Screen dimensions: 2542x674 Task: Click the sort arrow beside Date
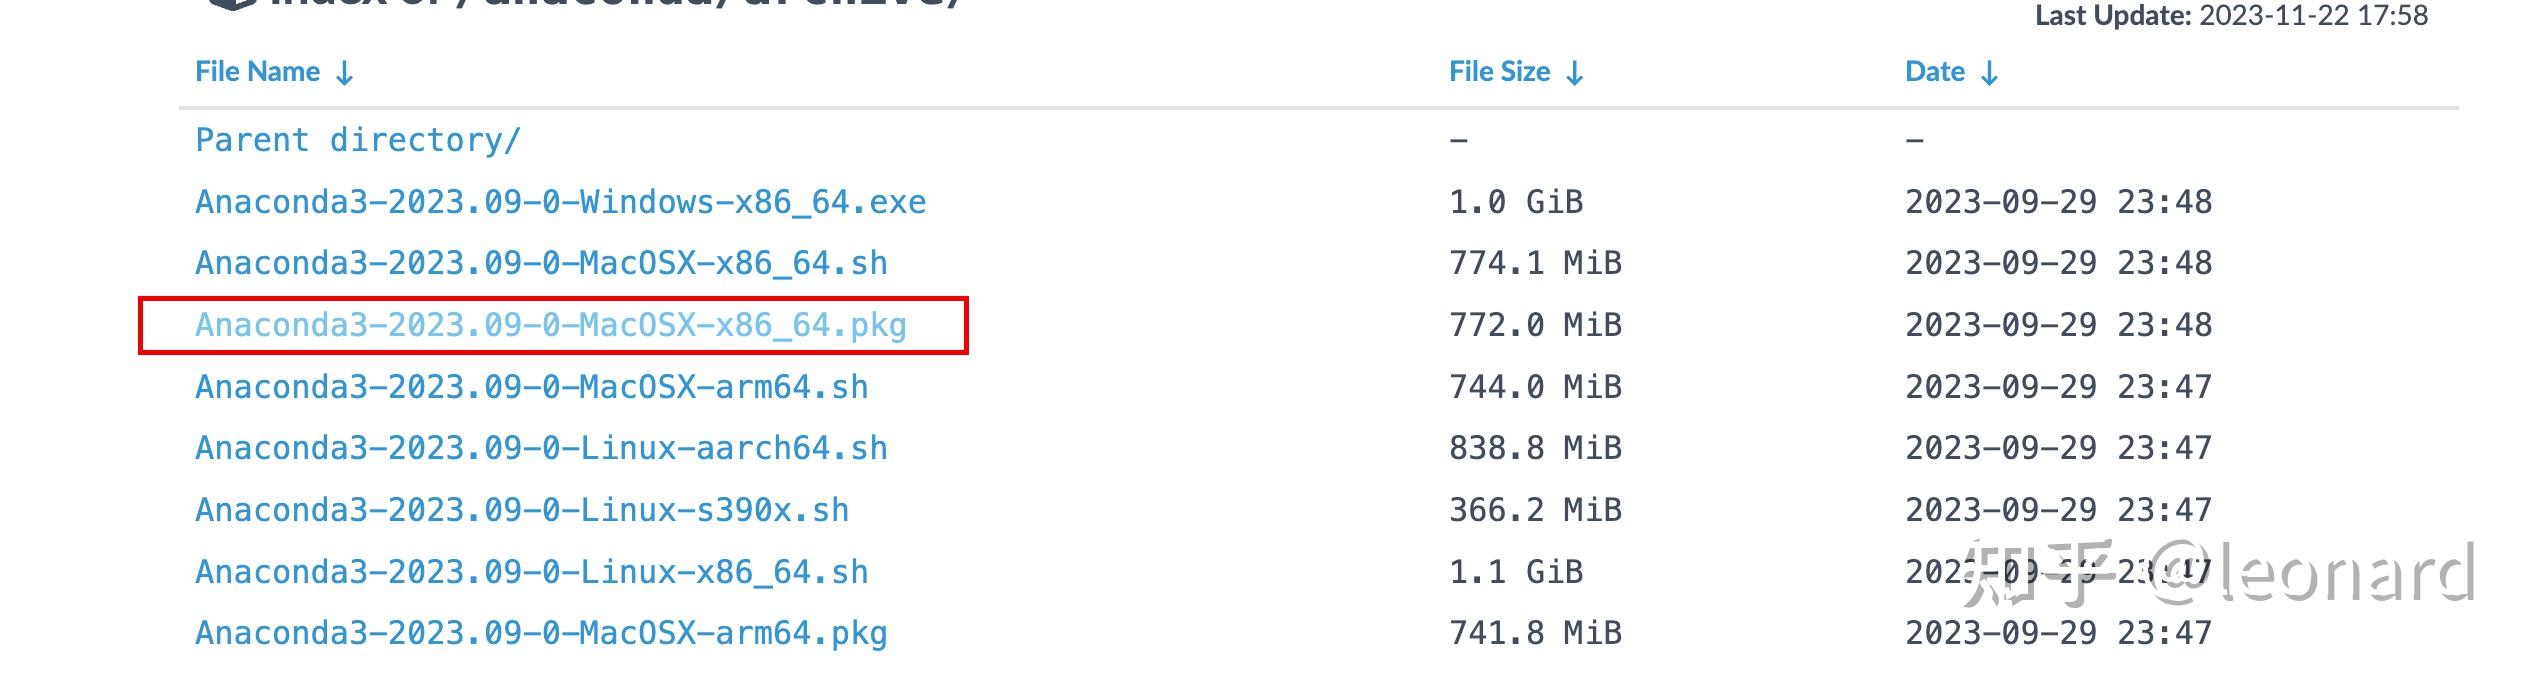tap(1990, 73)
